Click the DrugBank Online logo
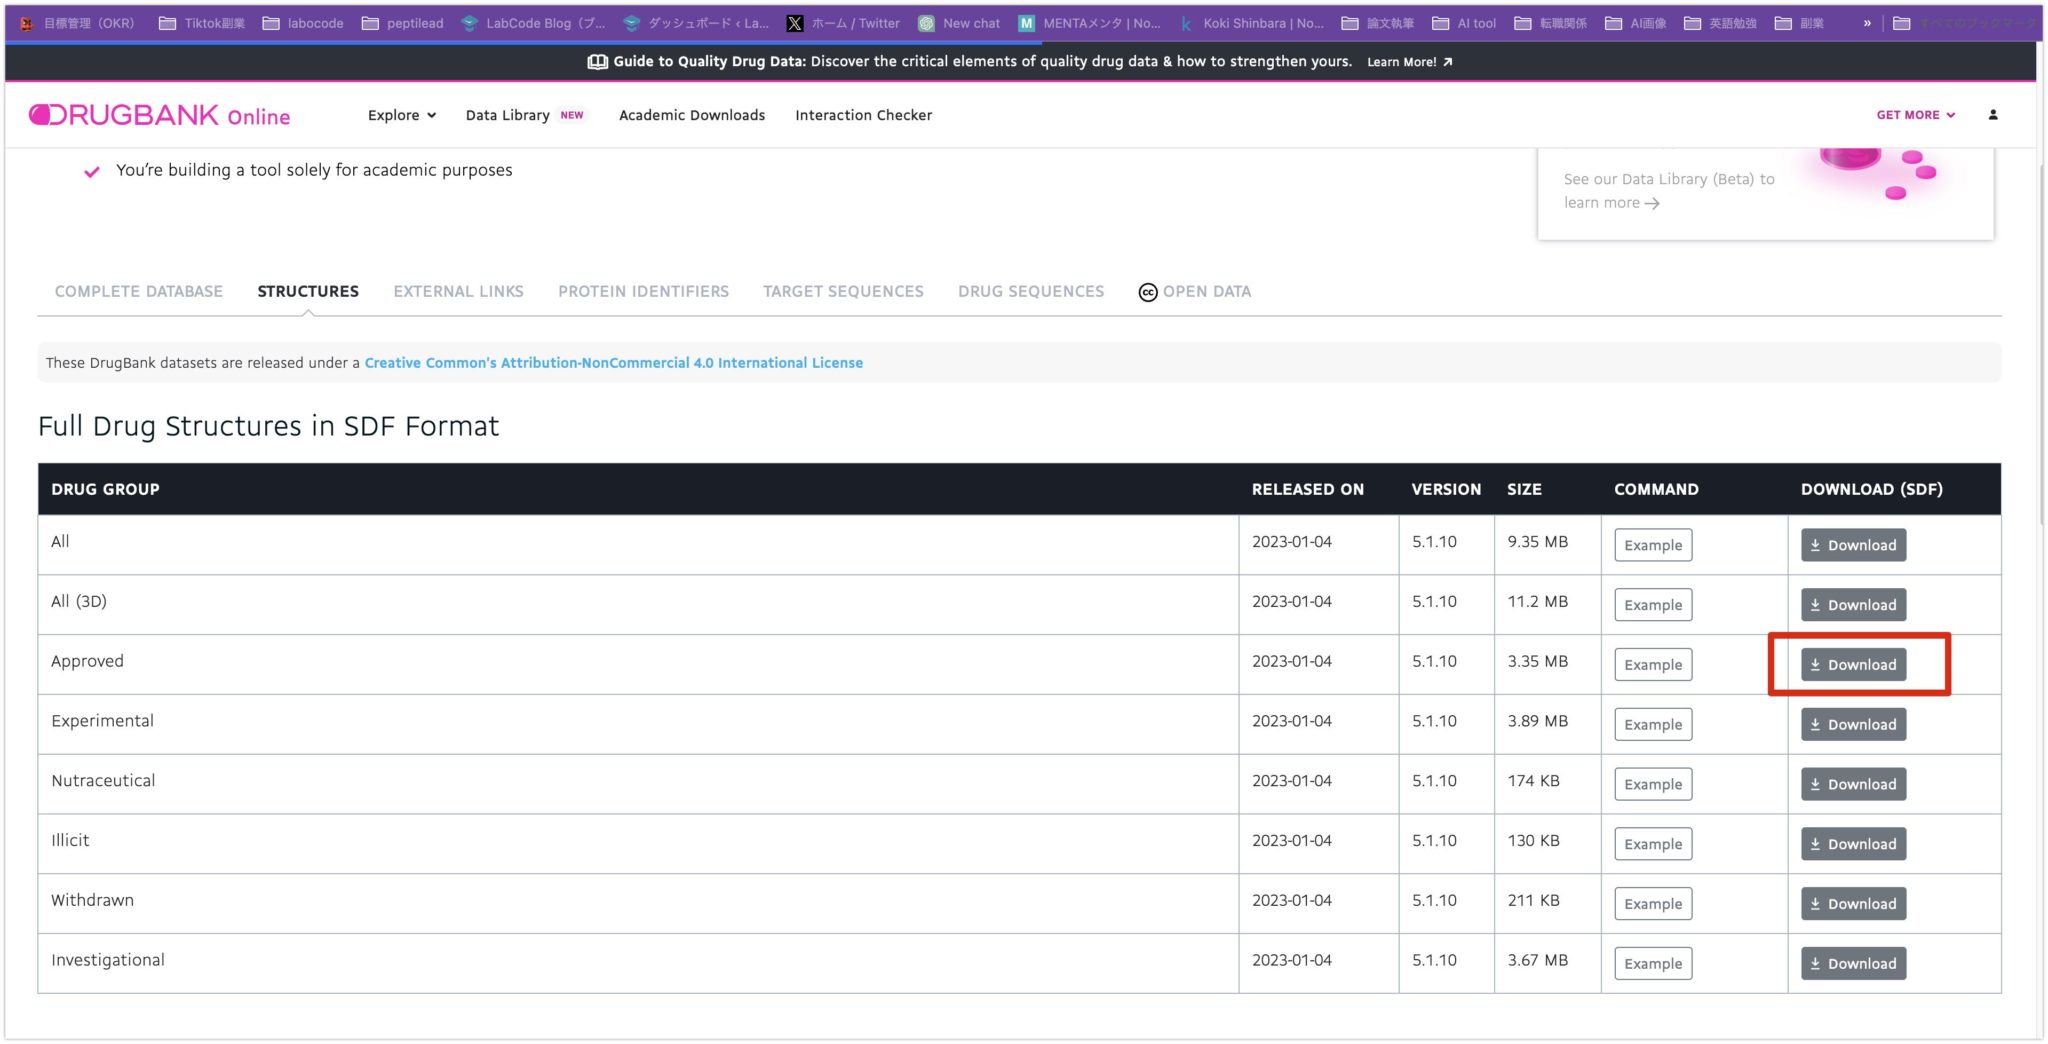2048x1044 pixels. (160, 115)
